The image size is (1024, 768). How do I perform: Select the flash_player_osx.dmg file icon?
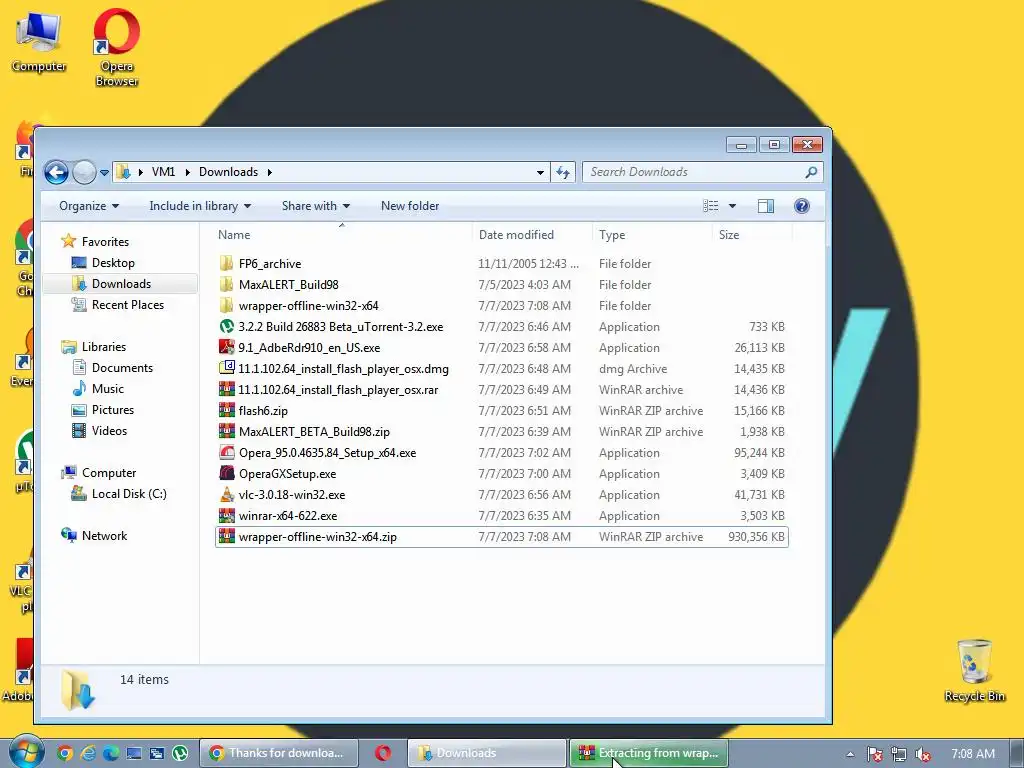click(x=227, y=368)
